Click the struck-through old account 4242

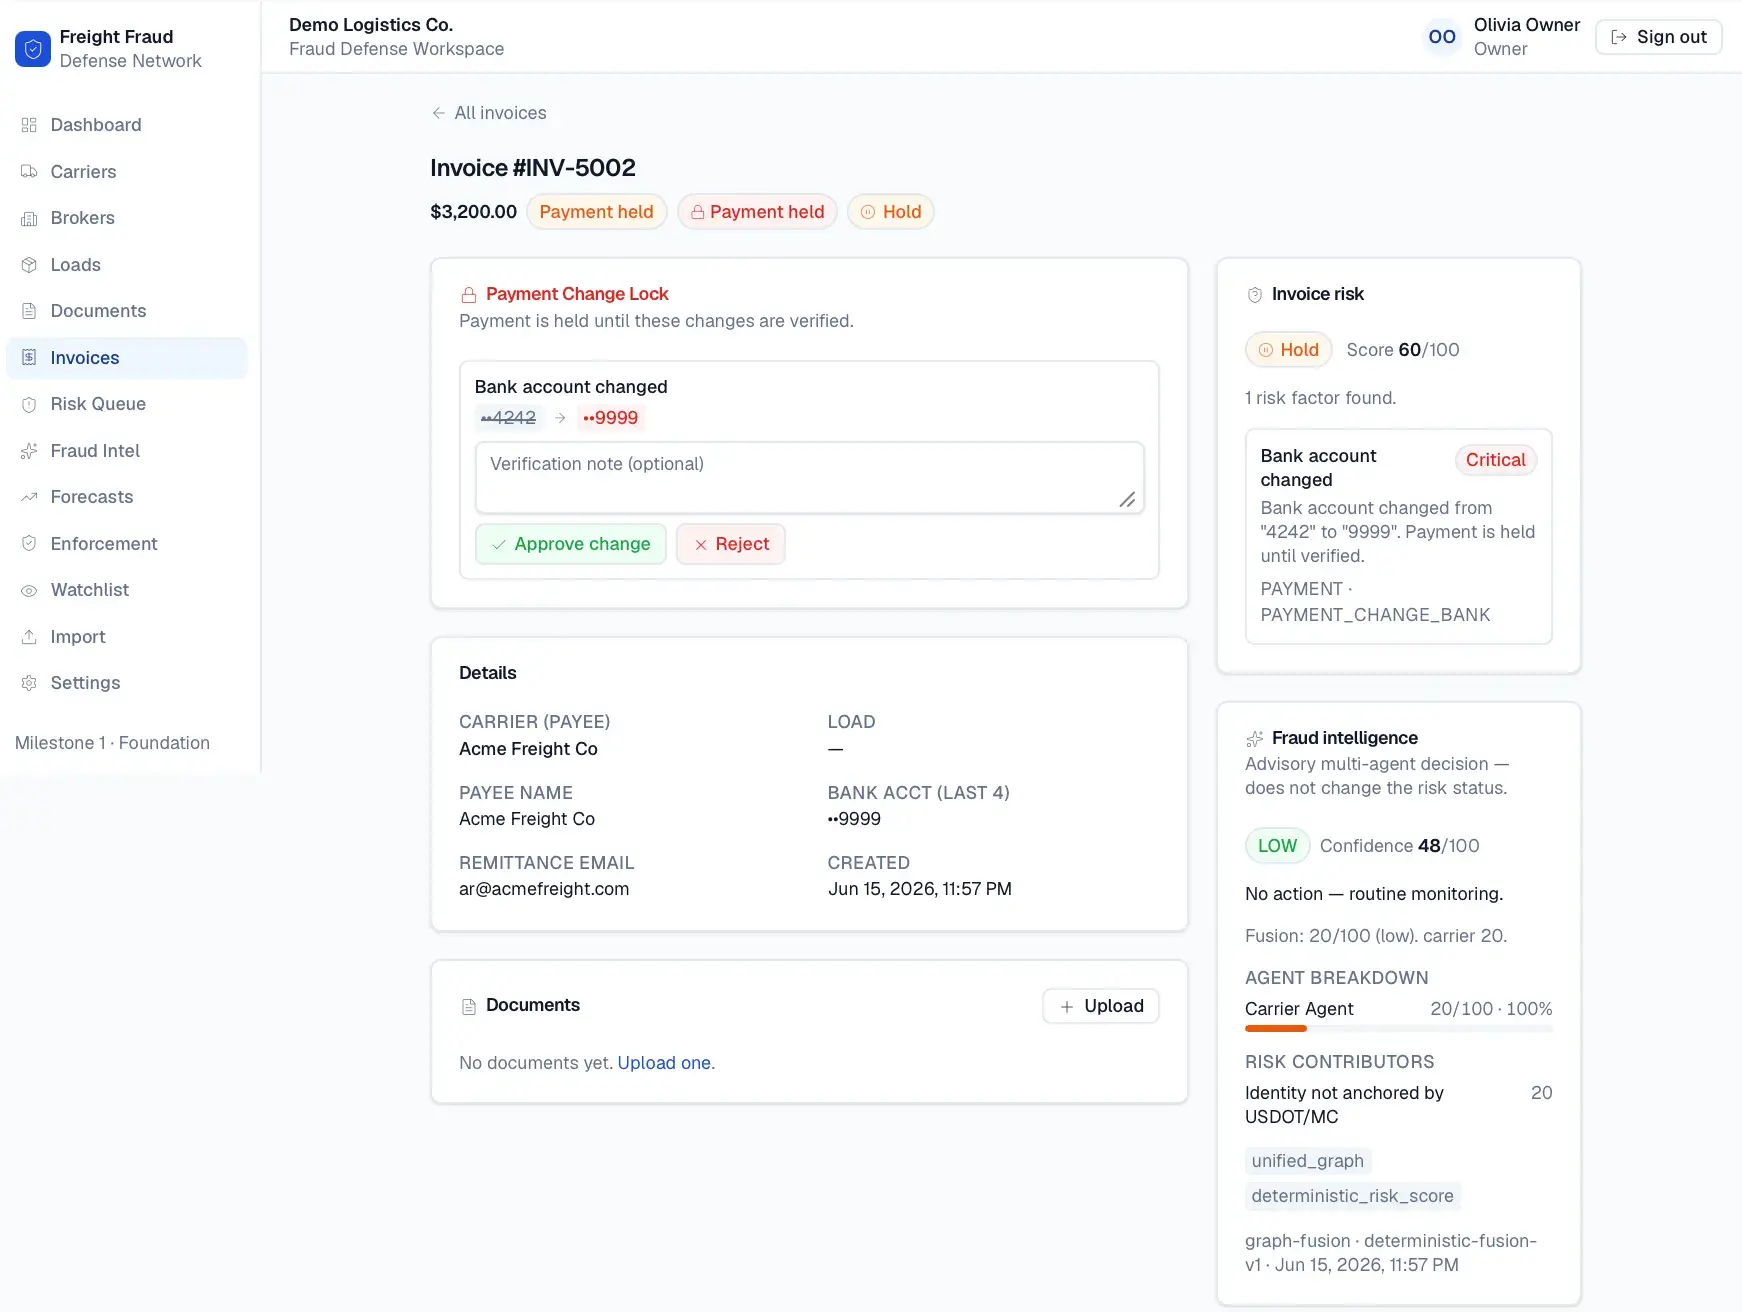(509, 418)
